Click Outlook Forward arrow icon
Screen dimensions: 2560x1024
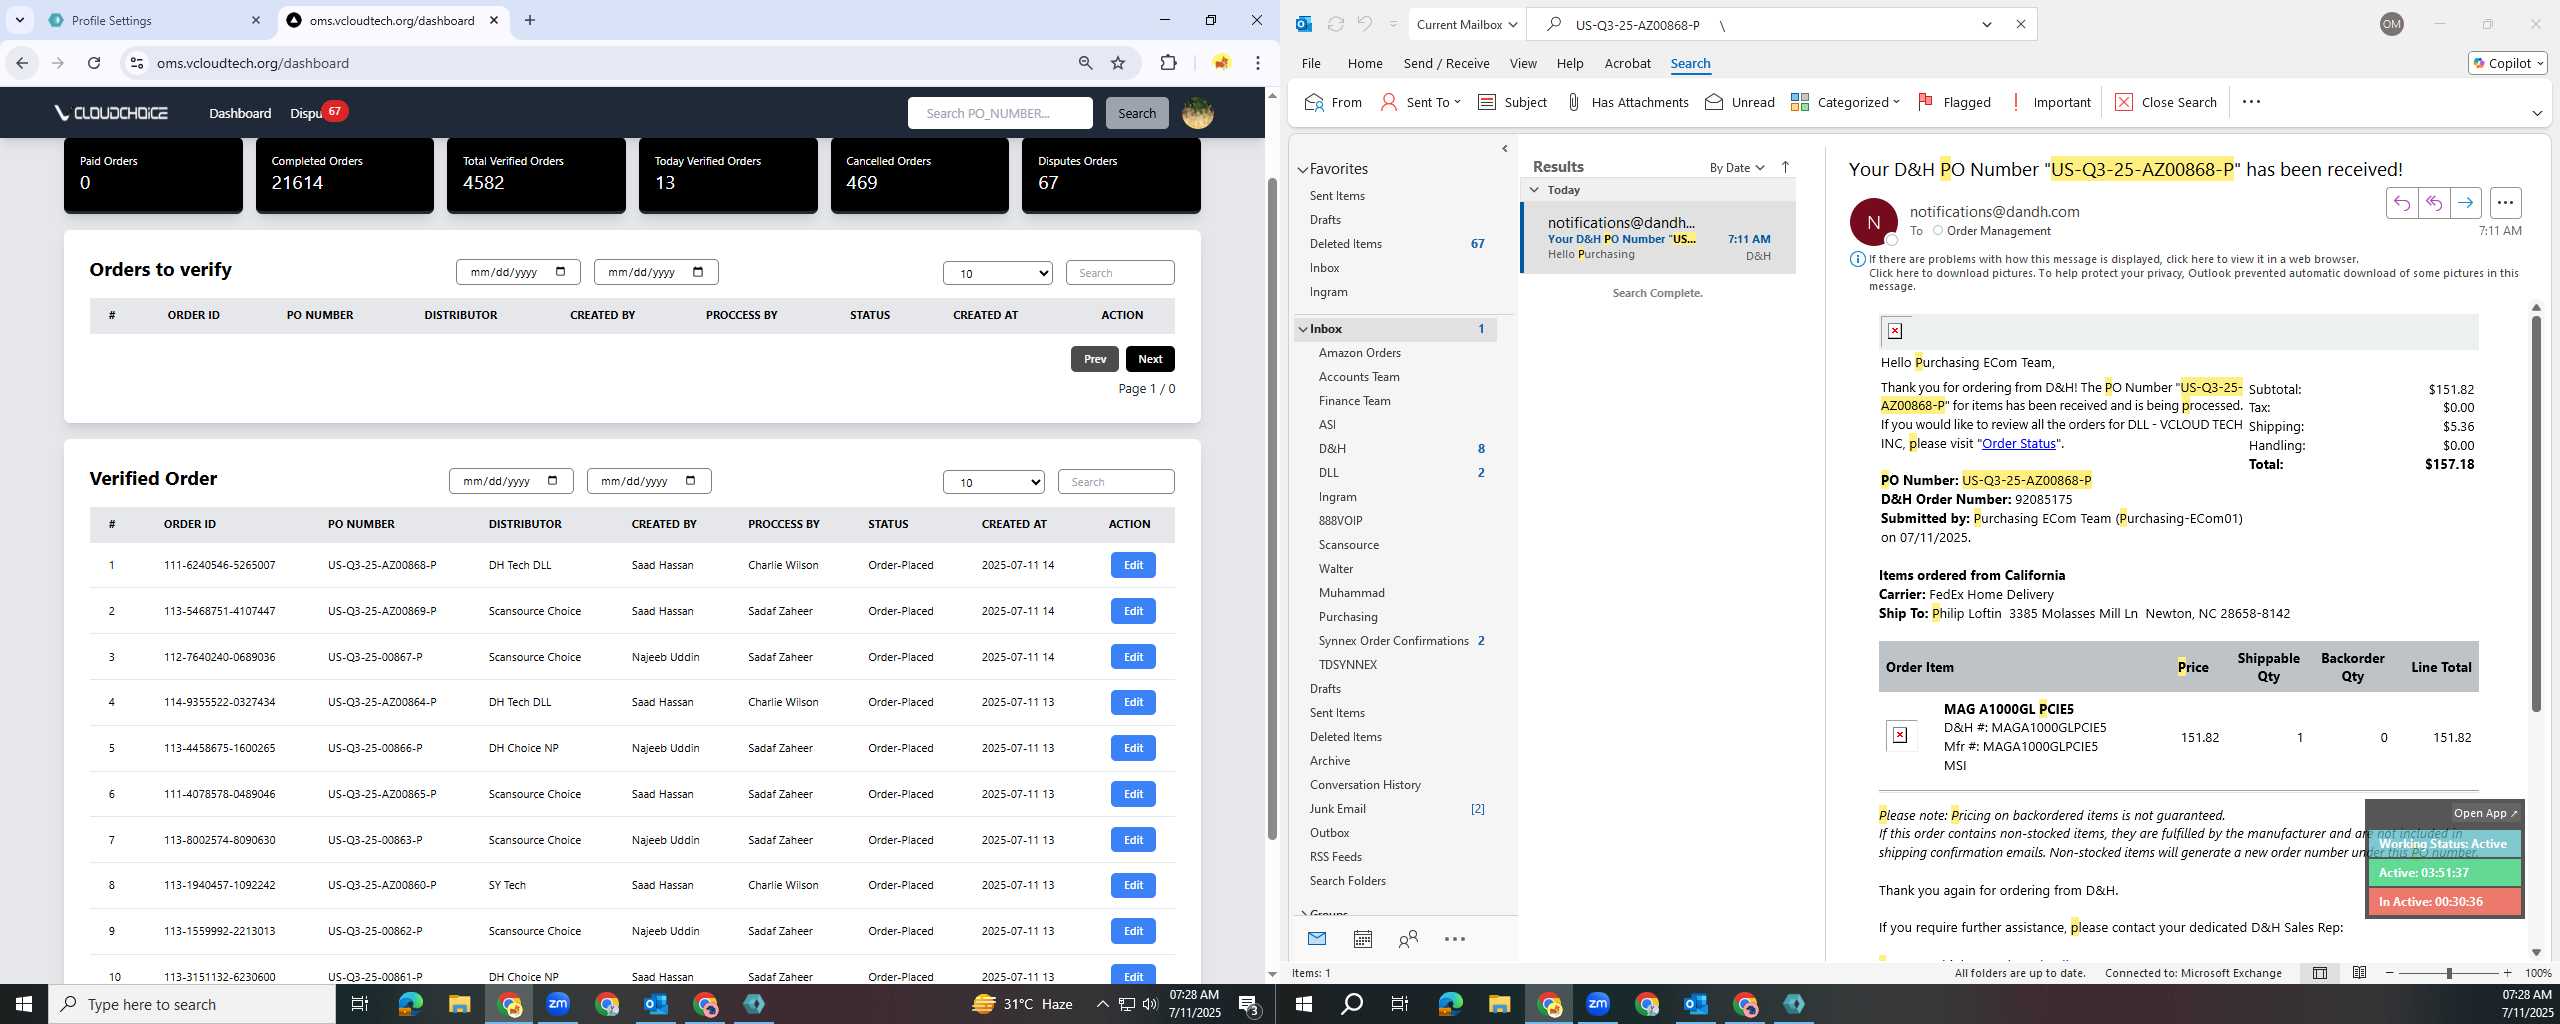[x=2466, y=203]
